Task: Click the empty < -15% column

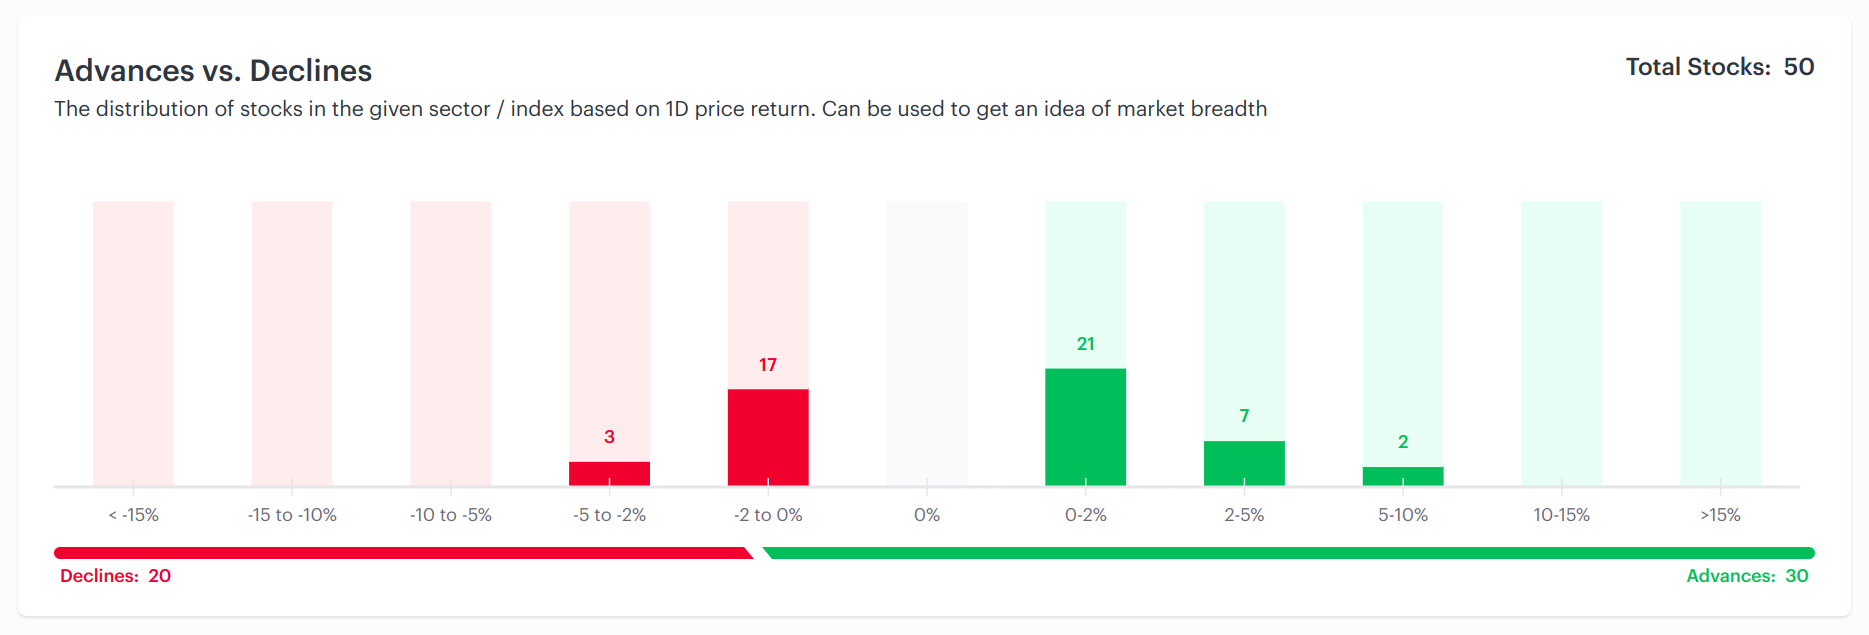Action: [x=133, y=343]
